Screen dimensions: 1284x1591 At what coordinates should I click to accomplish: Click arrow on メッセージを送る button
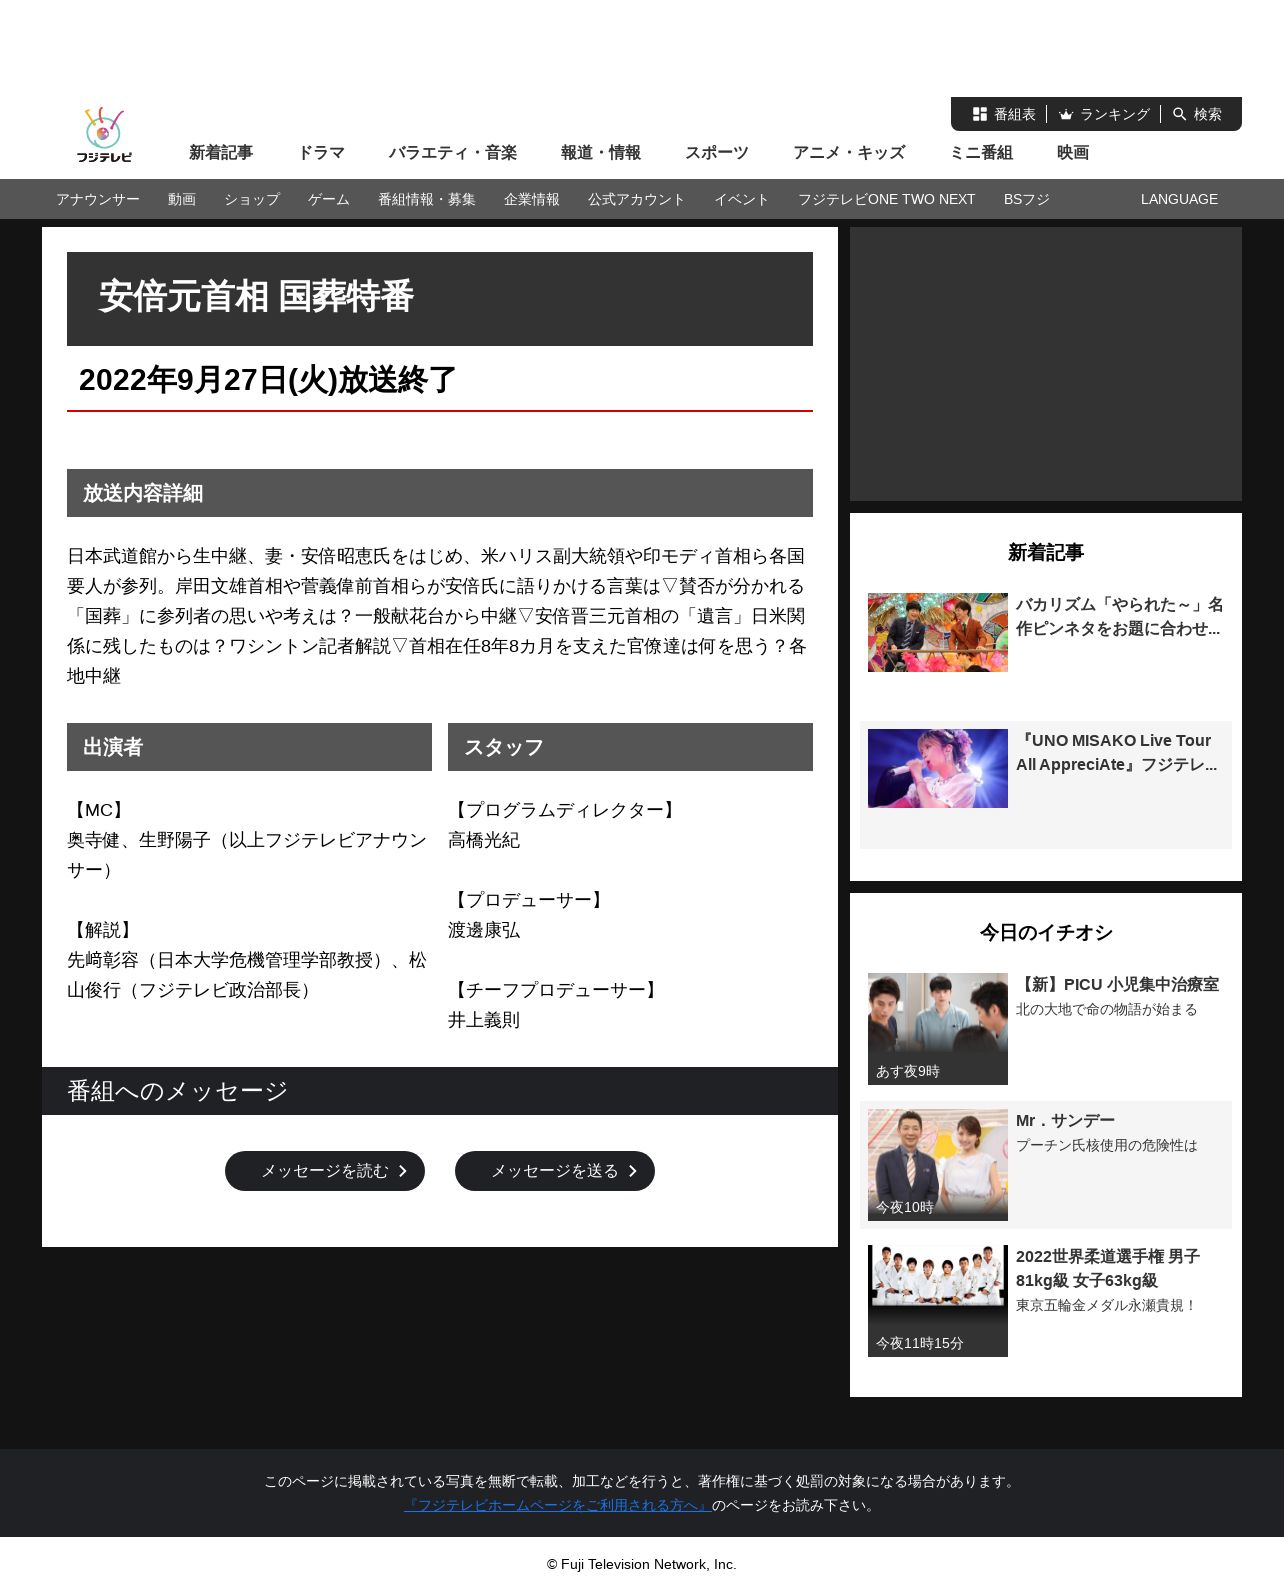tap(632, 1171)
